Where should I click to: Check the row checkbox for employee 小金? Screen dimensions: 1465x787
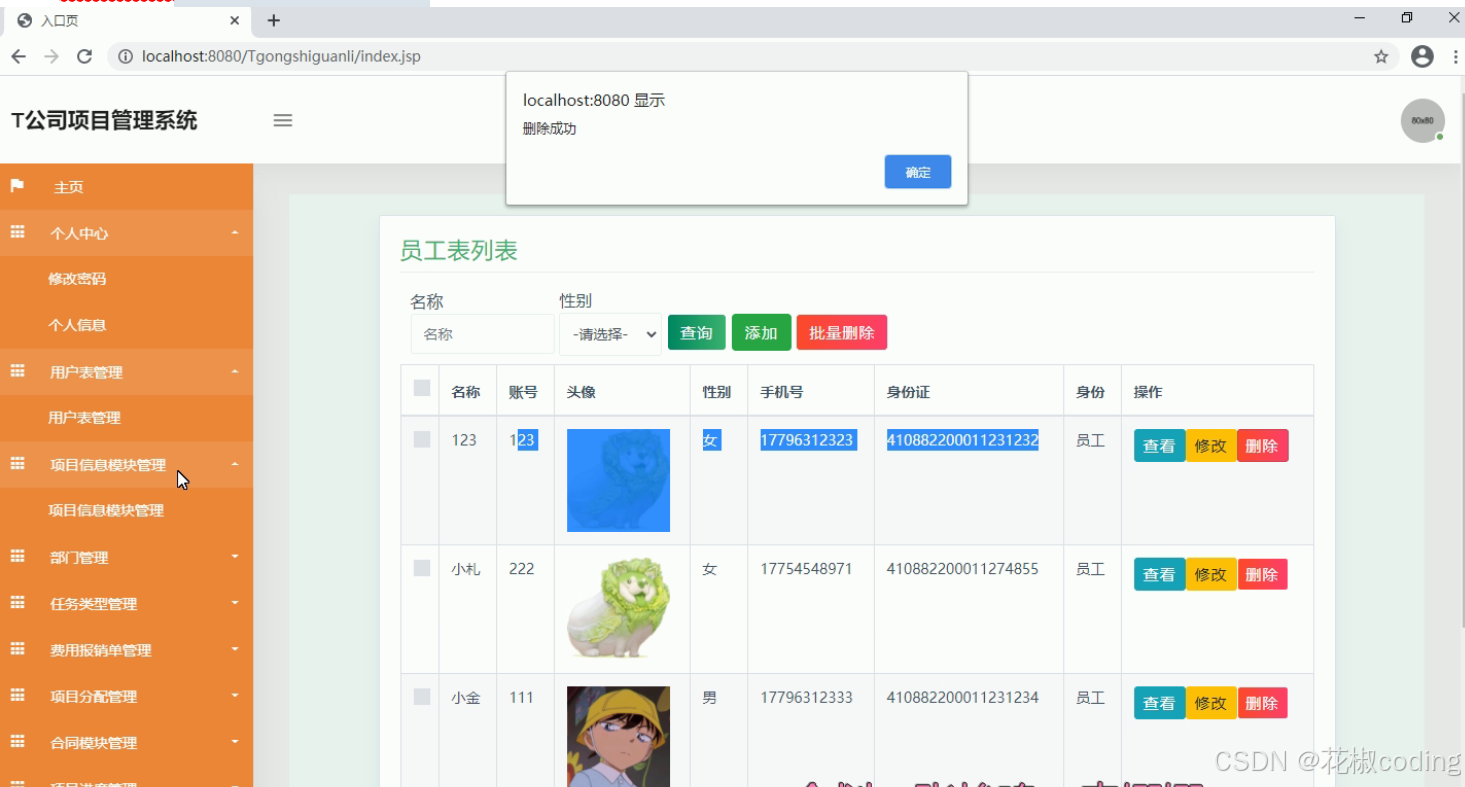(420, 697)
